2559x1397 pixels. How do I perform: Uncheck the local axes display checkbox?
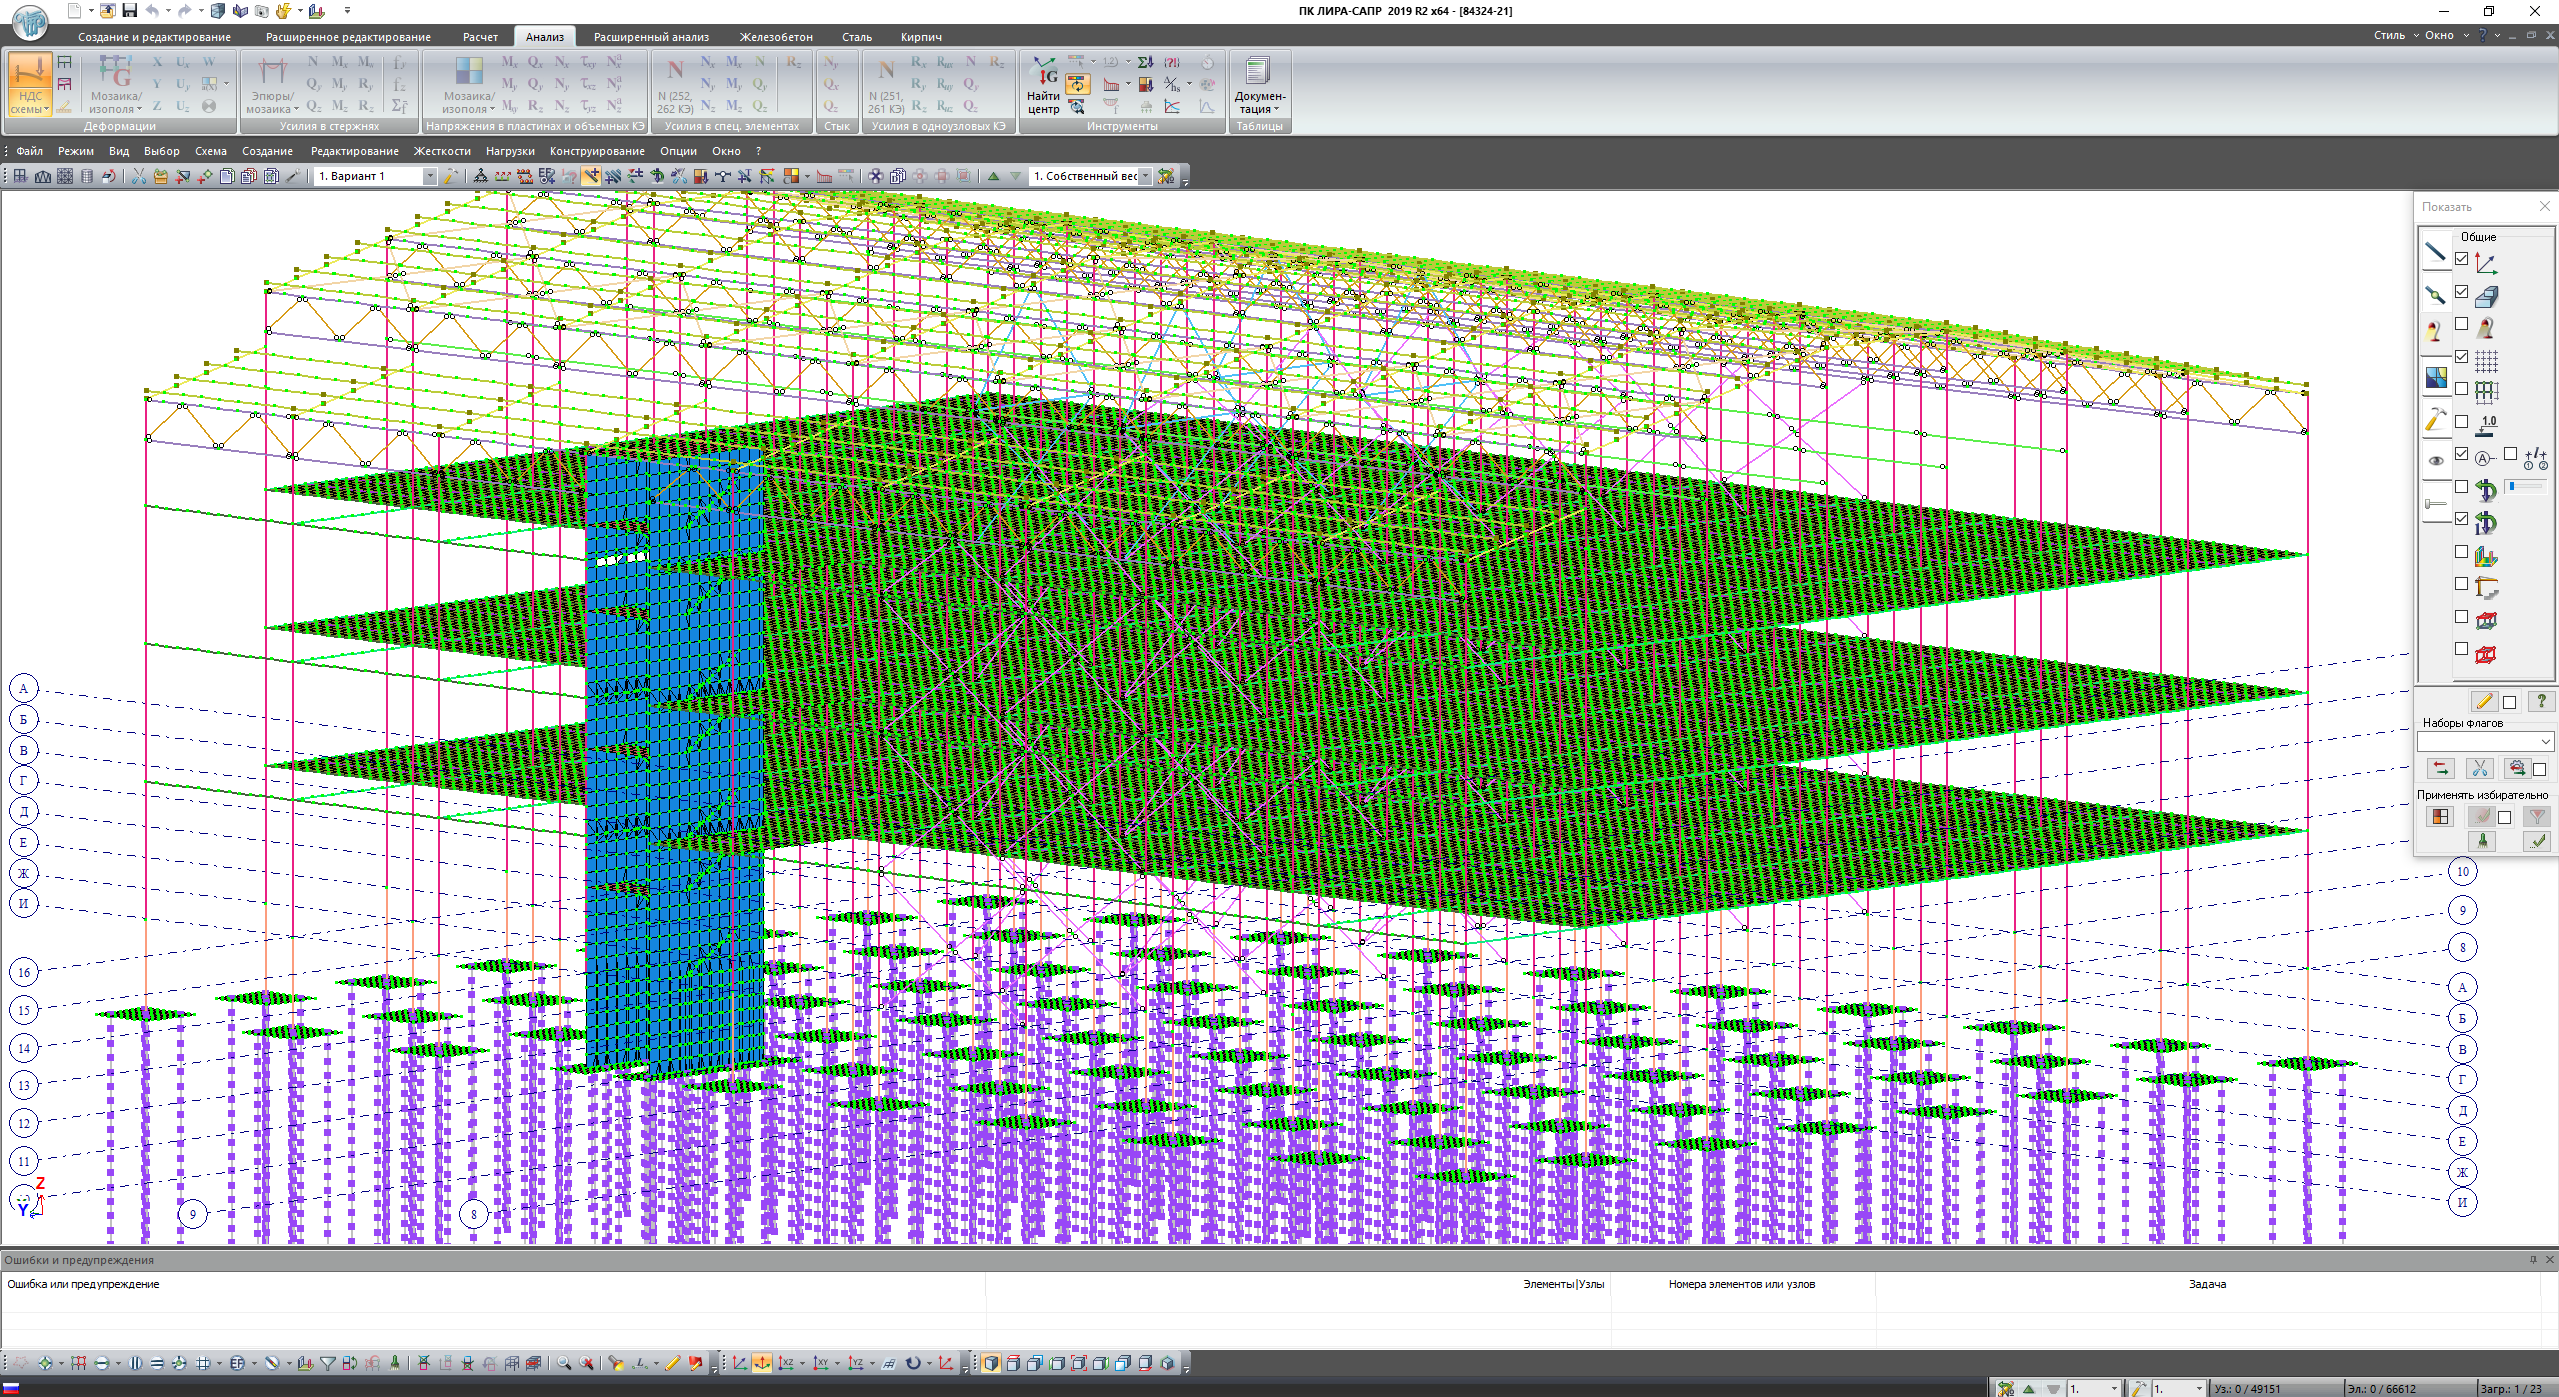pyautogui.click(x=2461, y=259)
